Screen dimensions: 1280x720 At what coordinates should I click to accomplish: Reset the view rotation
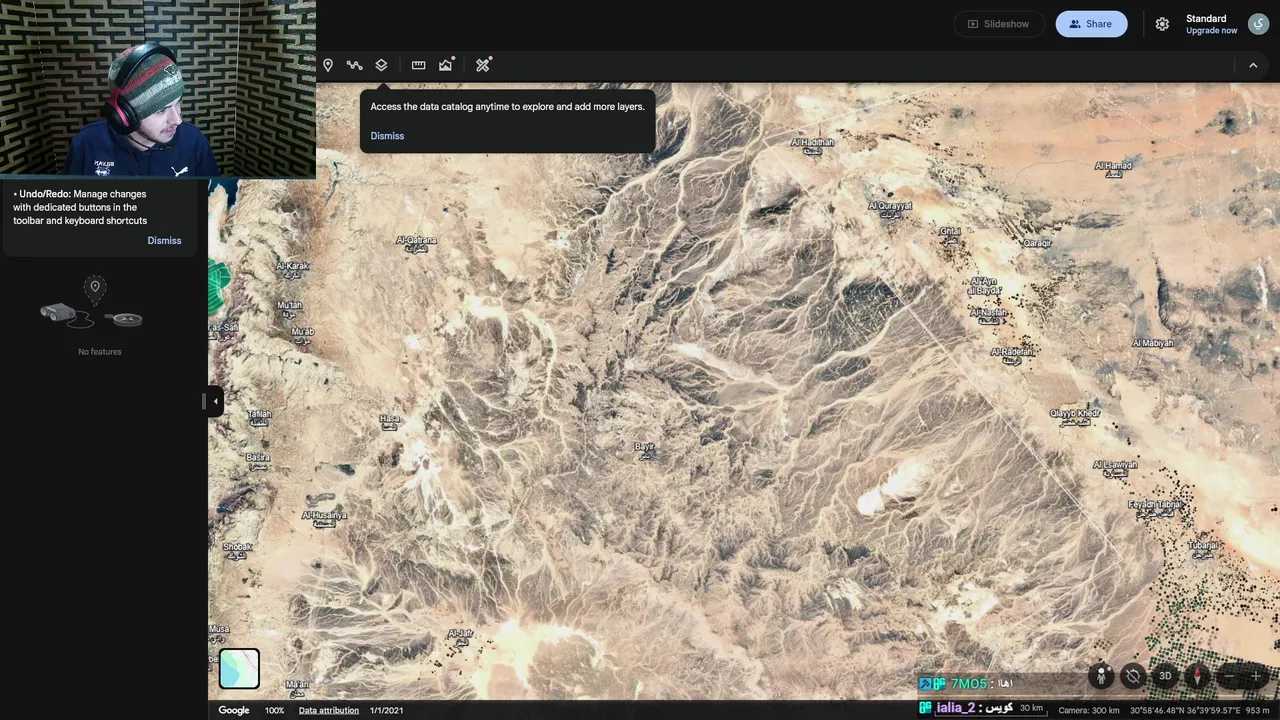click(x=1132, y=676)
